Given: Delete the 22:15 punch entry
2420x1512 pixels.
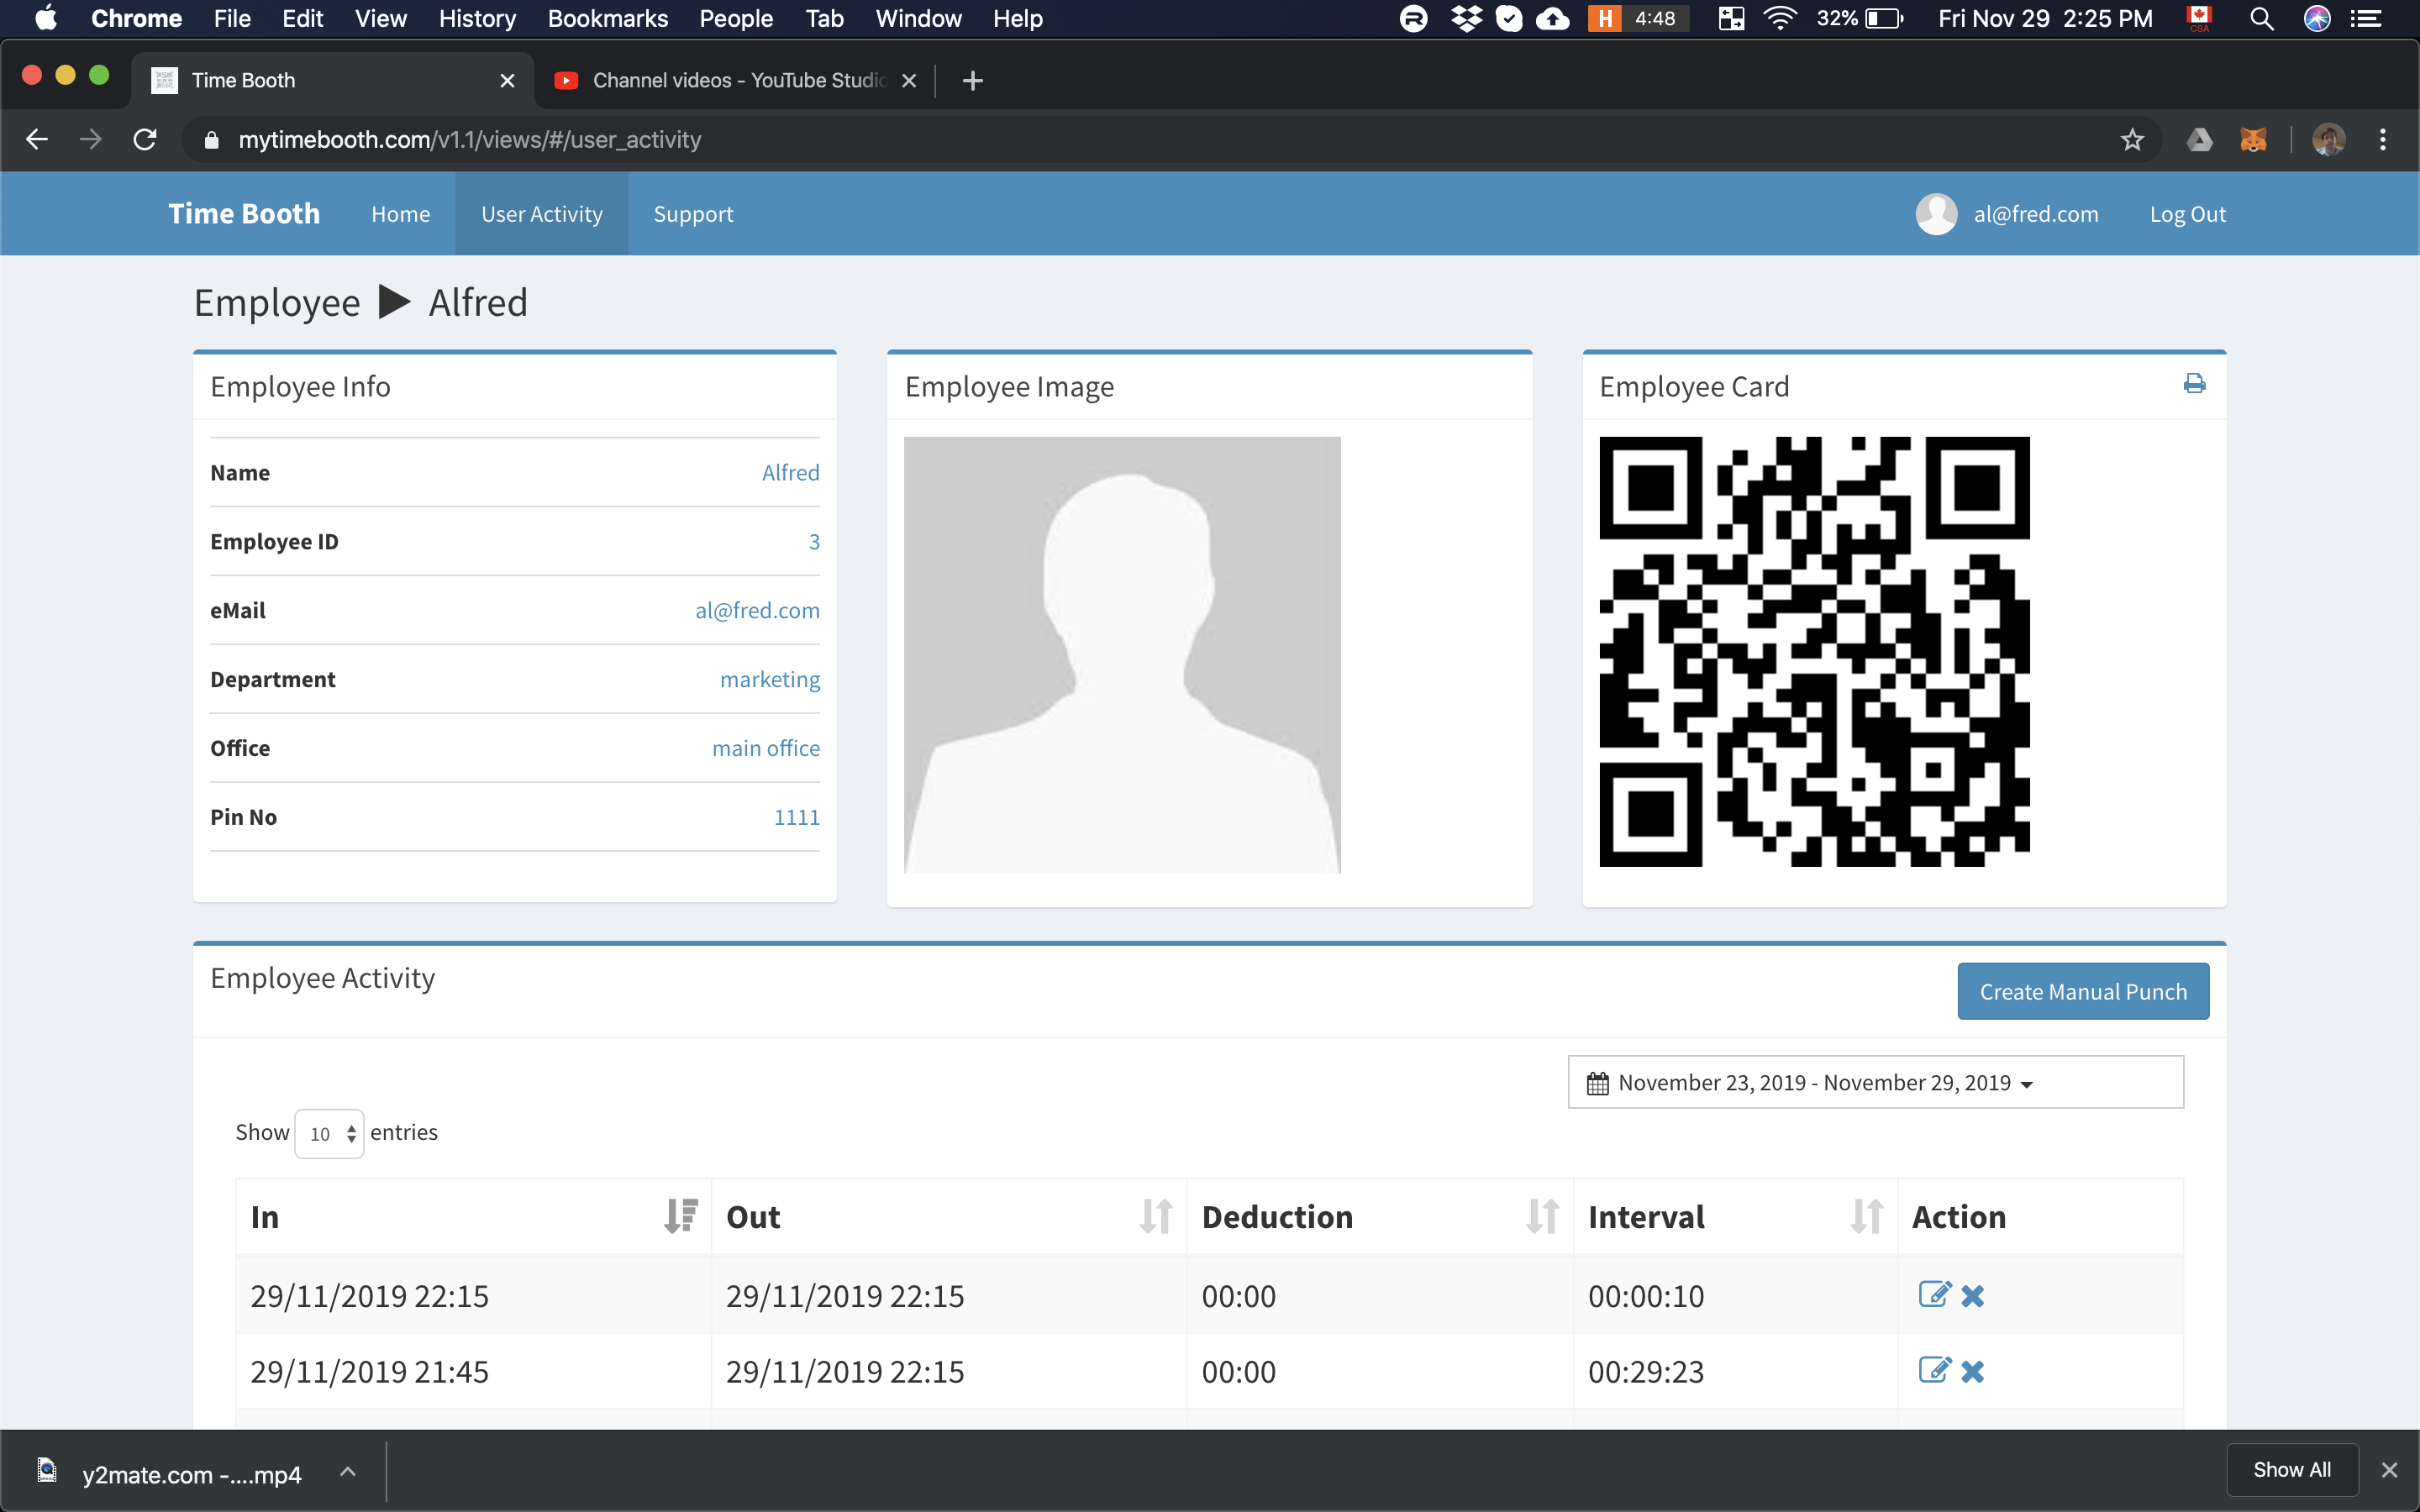Looking at the screenshot, I should (1972, 1296).
